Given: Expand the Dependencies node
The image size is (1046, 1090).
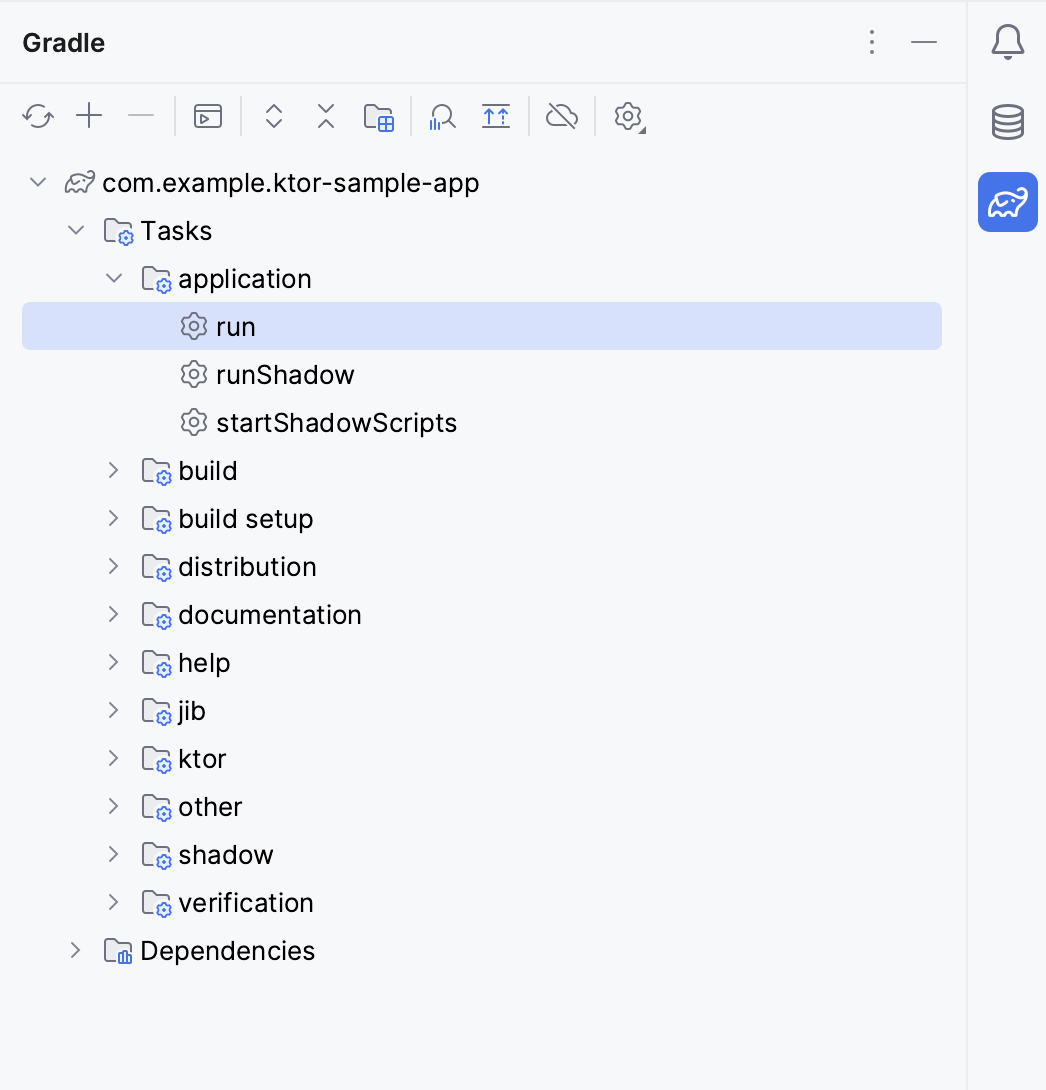Looking at the screenshot, I should (x=76, y=950).
